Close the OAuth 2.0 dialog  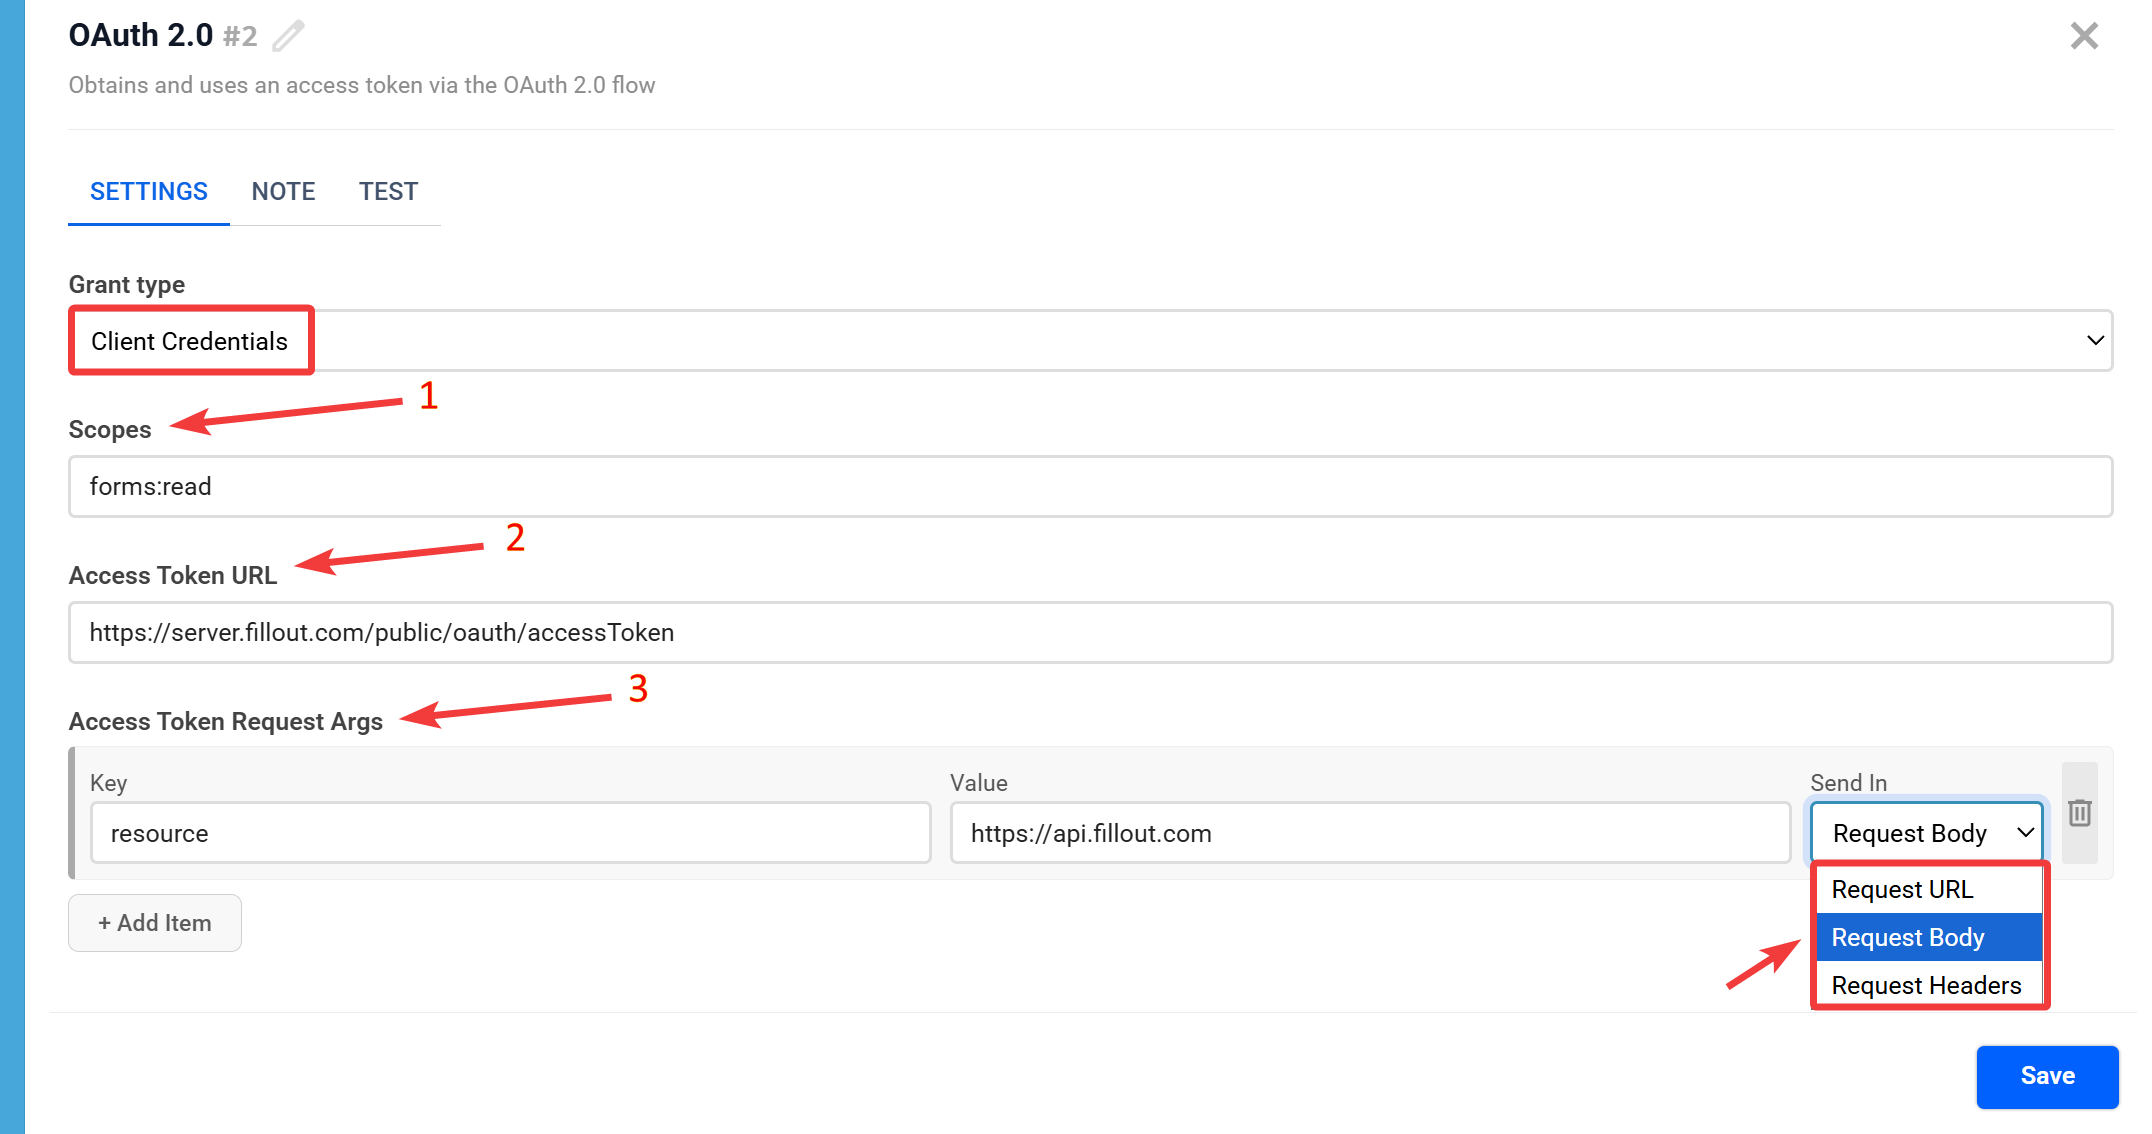2083,36
